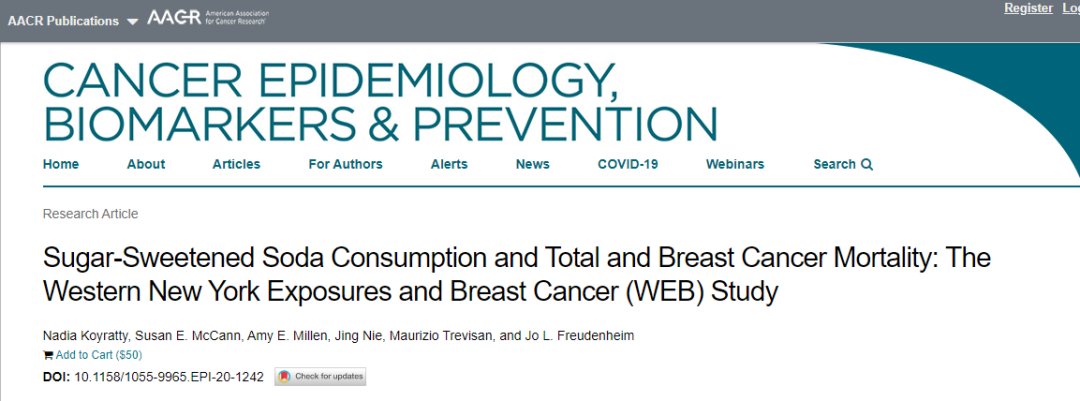Click the DOI number text
The height and width of the screenshot is (401, 1080).
pos(169,378)
